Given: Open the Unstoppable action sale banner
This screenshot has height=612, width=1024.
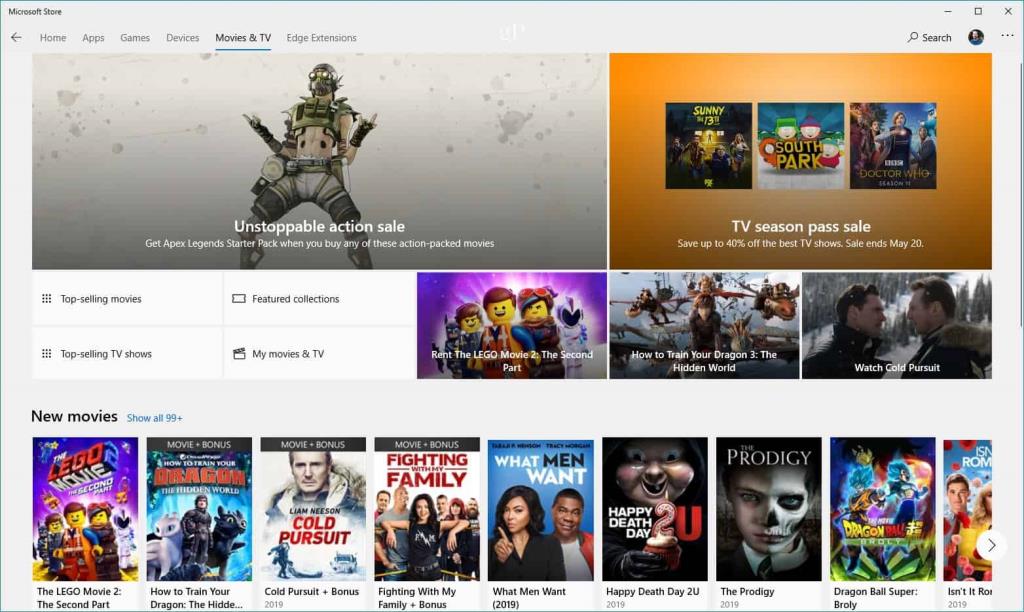Looking at the screenshot, I should click(x=319, y=161).
